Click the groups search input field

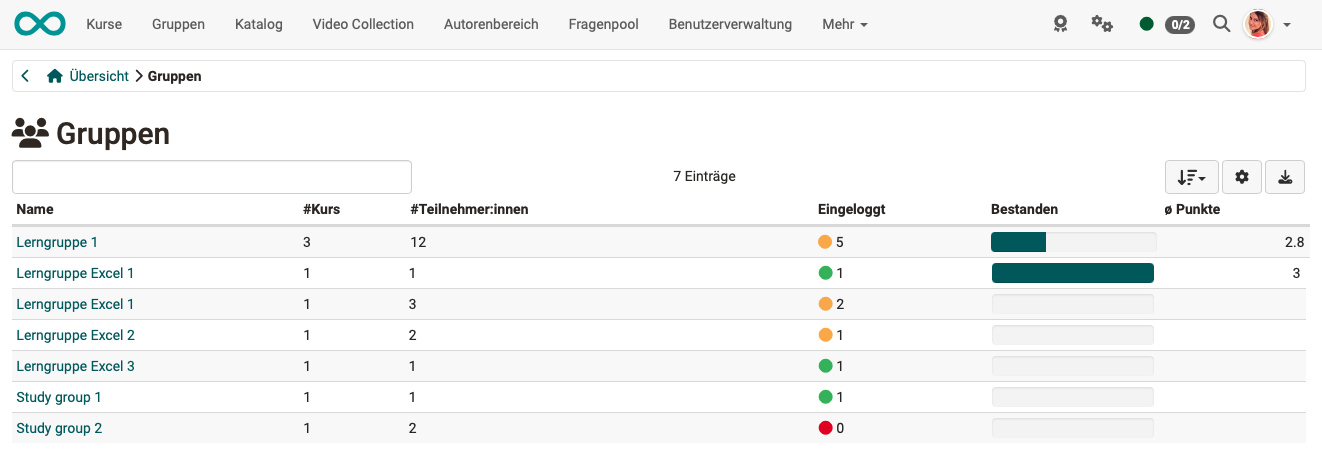[x=212, y=177]
